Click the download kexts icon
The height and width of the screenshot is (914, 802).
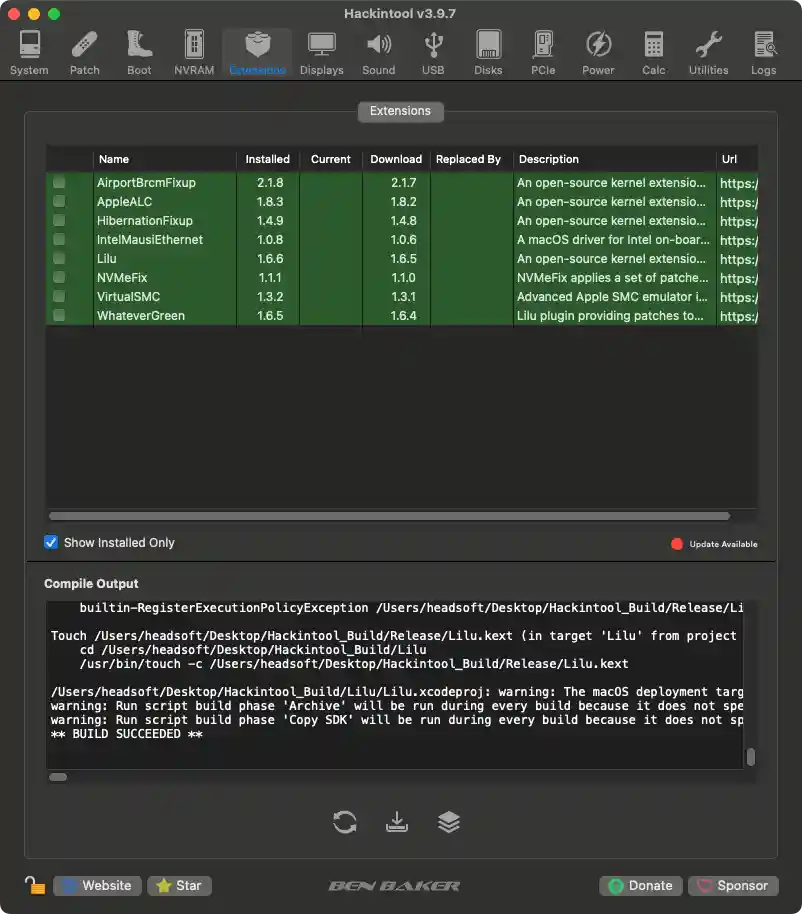point(396,821)
